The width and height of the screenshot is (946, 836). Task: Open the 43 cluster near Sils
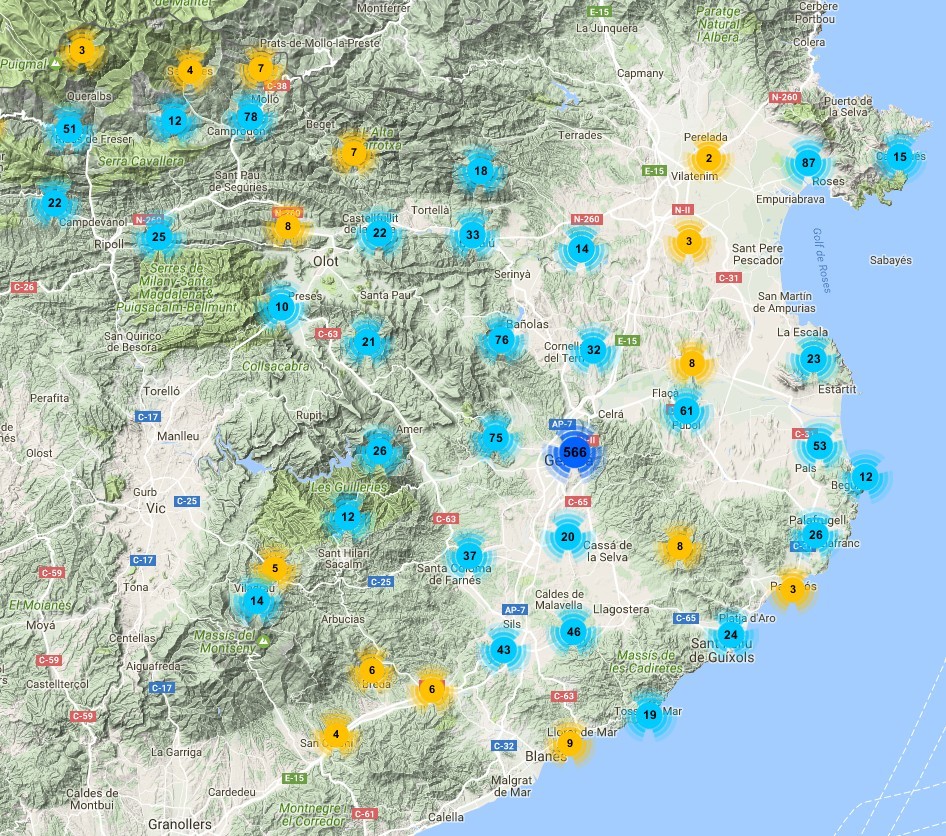coord(503,650)
